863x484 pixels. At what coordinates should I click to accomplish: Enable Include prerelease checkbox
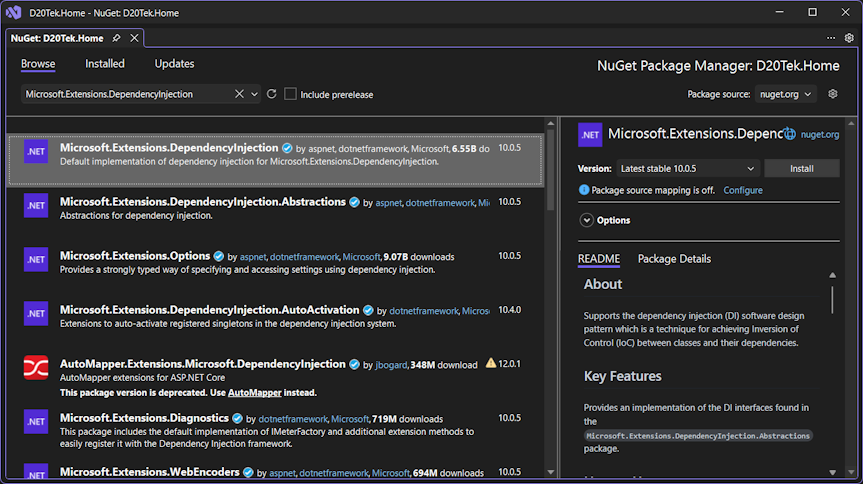(x=290, y=94)
